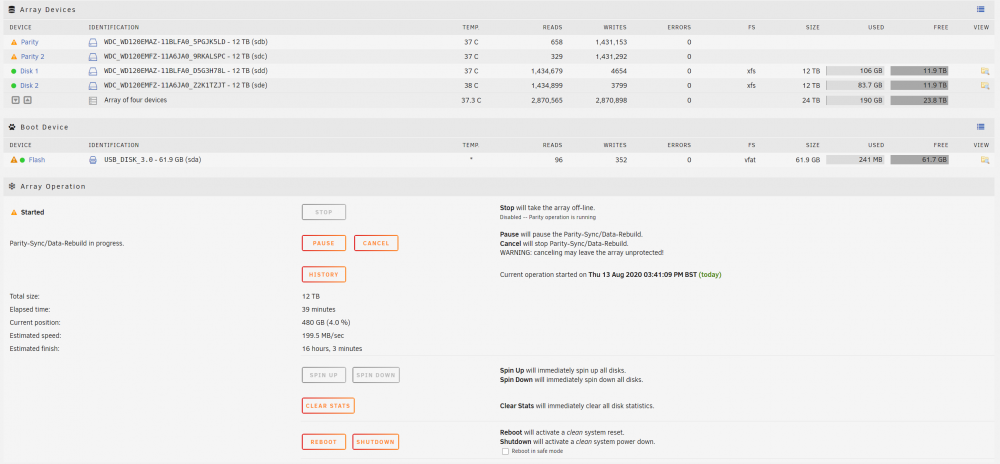Screen dimensions: 1000x464
Task: Toggle the Boot Device table view icon
Action: 980,127
